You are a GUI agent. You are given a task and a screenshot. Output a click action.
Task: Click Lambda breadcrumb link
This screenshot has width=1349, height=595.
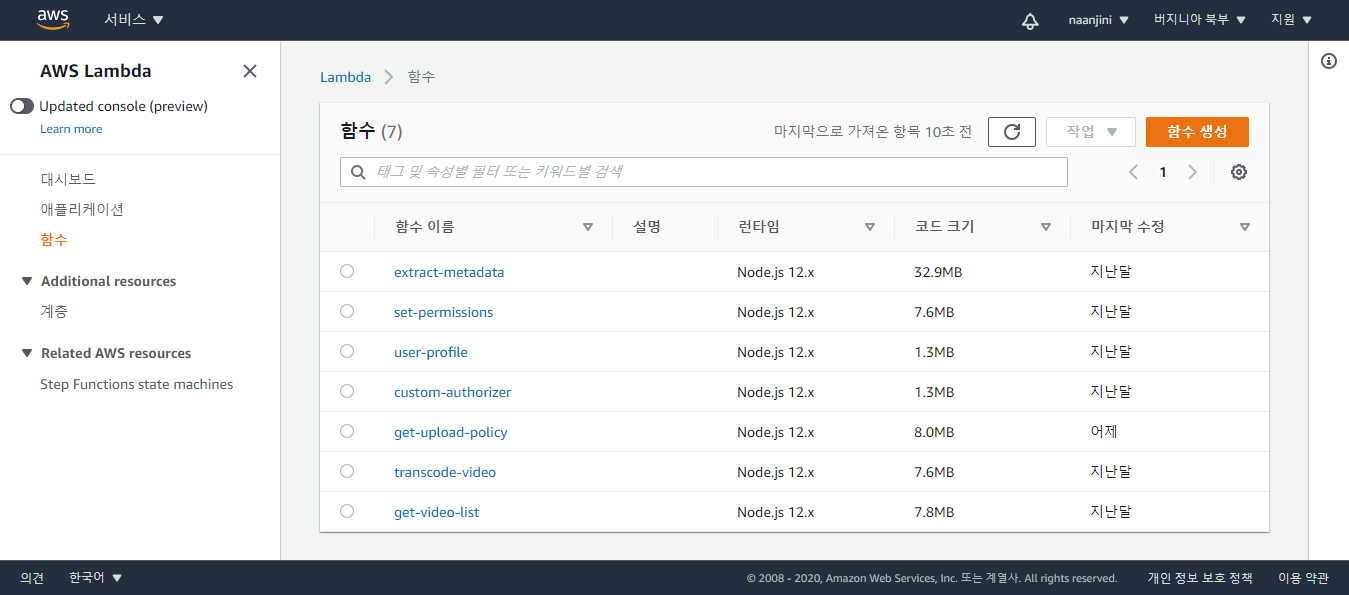345,77
